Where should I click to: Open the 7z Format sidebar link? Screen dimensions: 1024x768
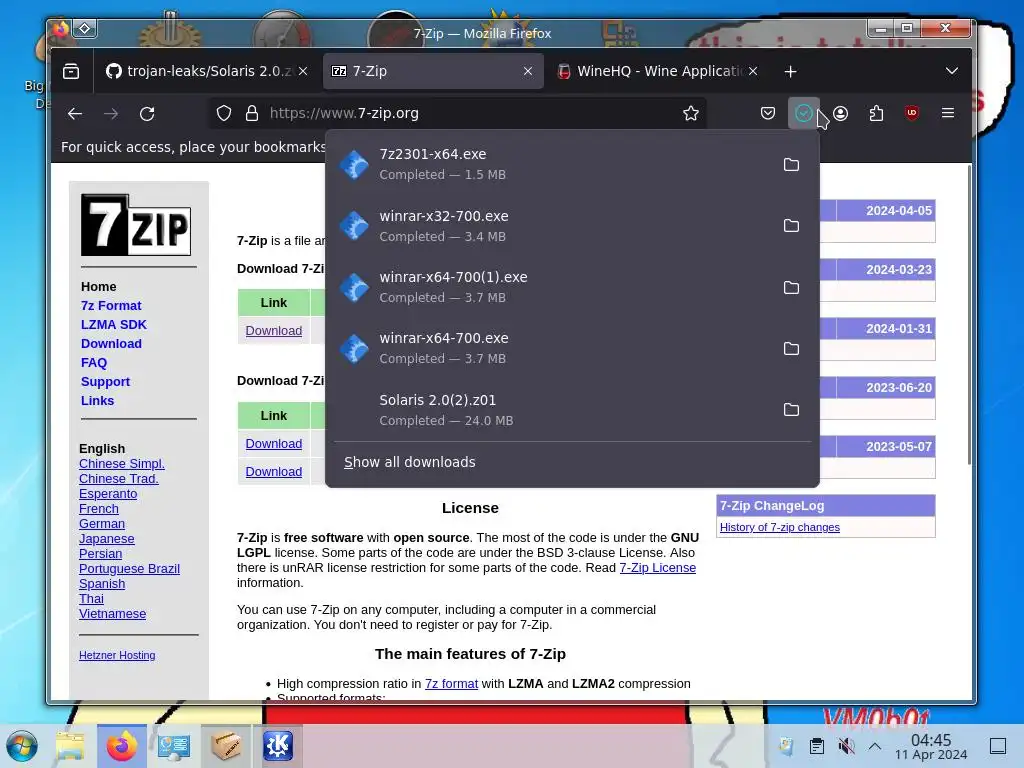[111, 306]
